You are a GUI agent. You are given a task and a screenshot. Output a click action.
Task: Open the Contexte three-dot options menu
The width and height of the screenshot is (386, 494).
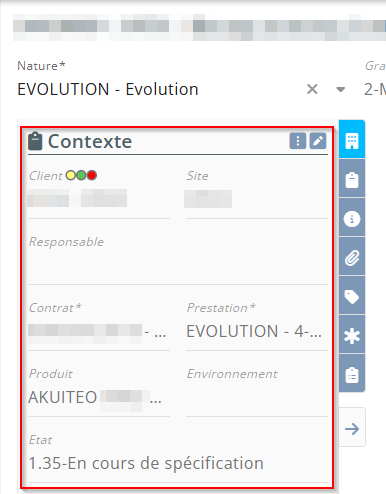tap(298, 141)
